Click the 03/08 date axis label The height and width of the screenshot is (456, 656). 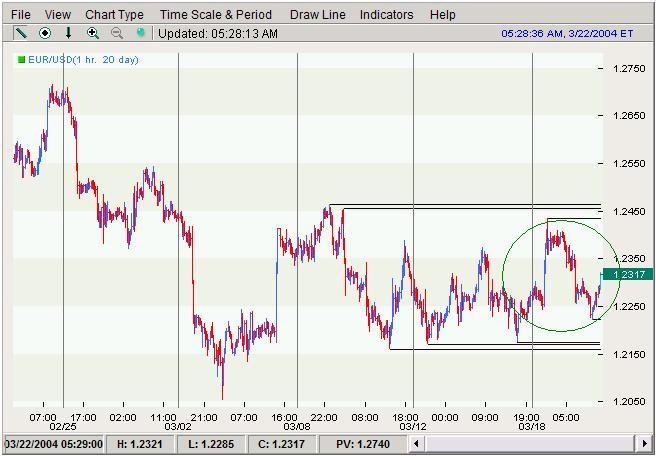(x=297, y=426)
